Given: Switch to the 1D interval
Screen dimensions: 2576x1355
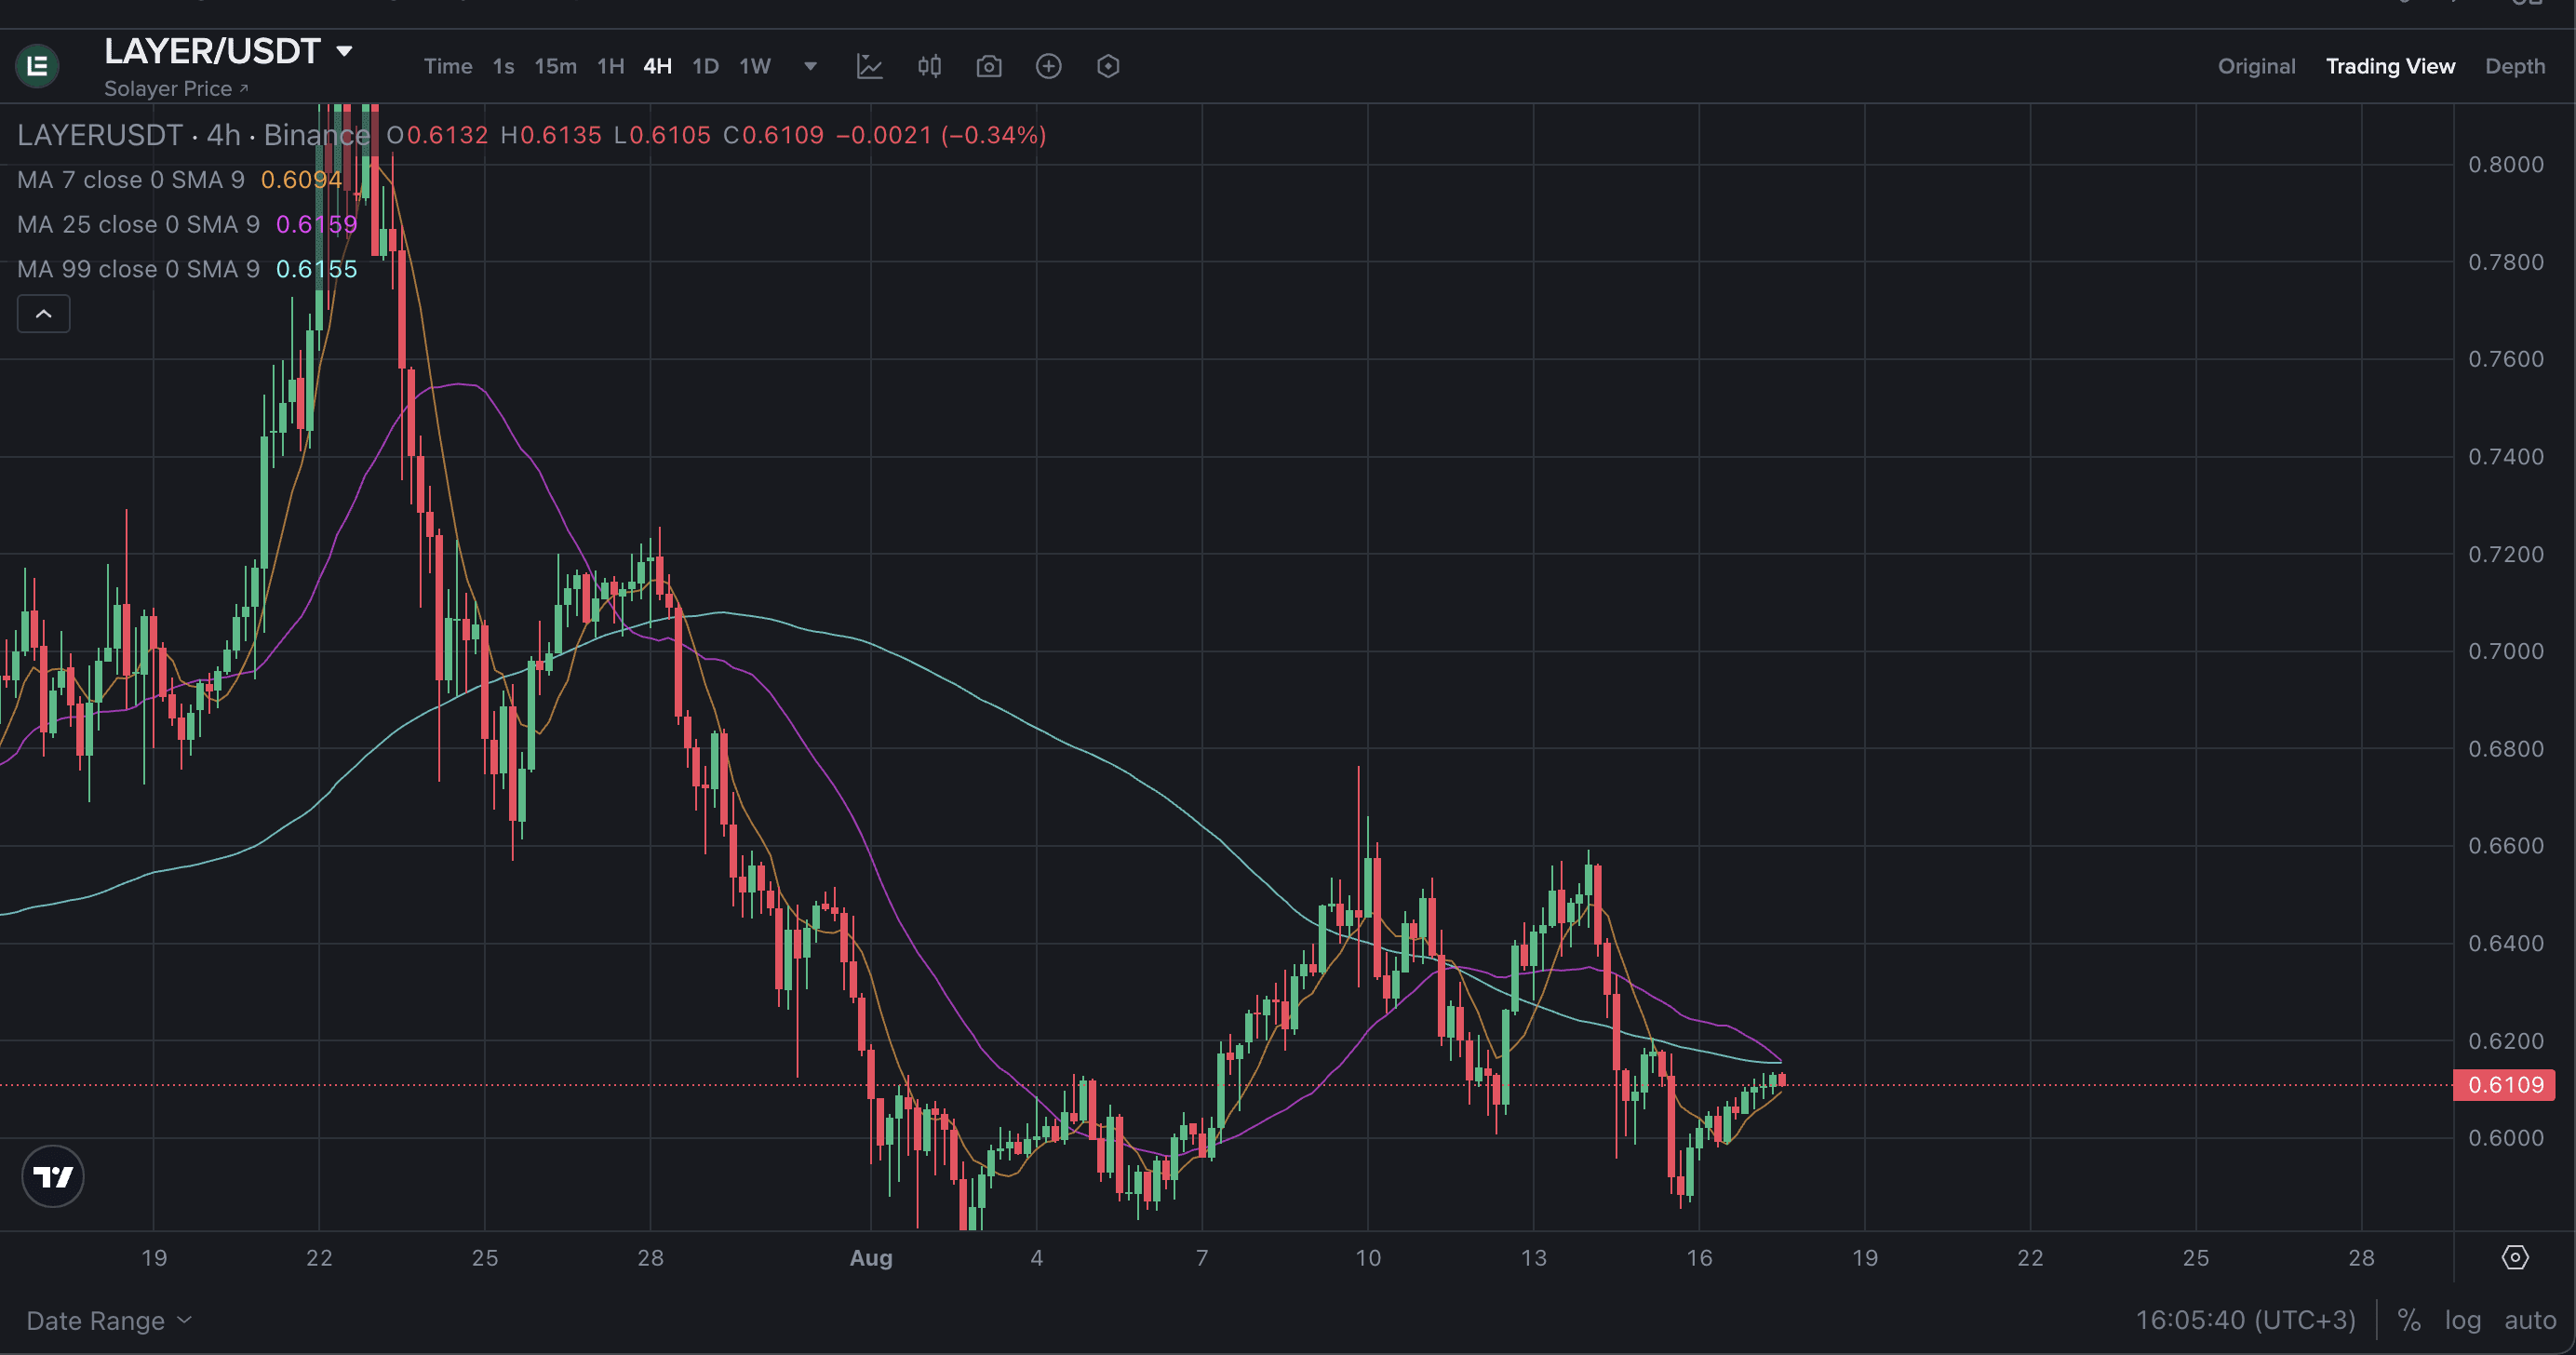Looking at the screenshot, I should tap(705, 66).
